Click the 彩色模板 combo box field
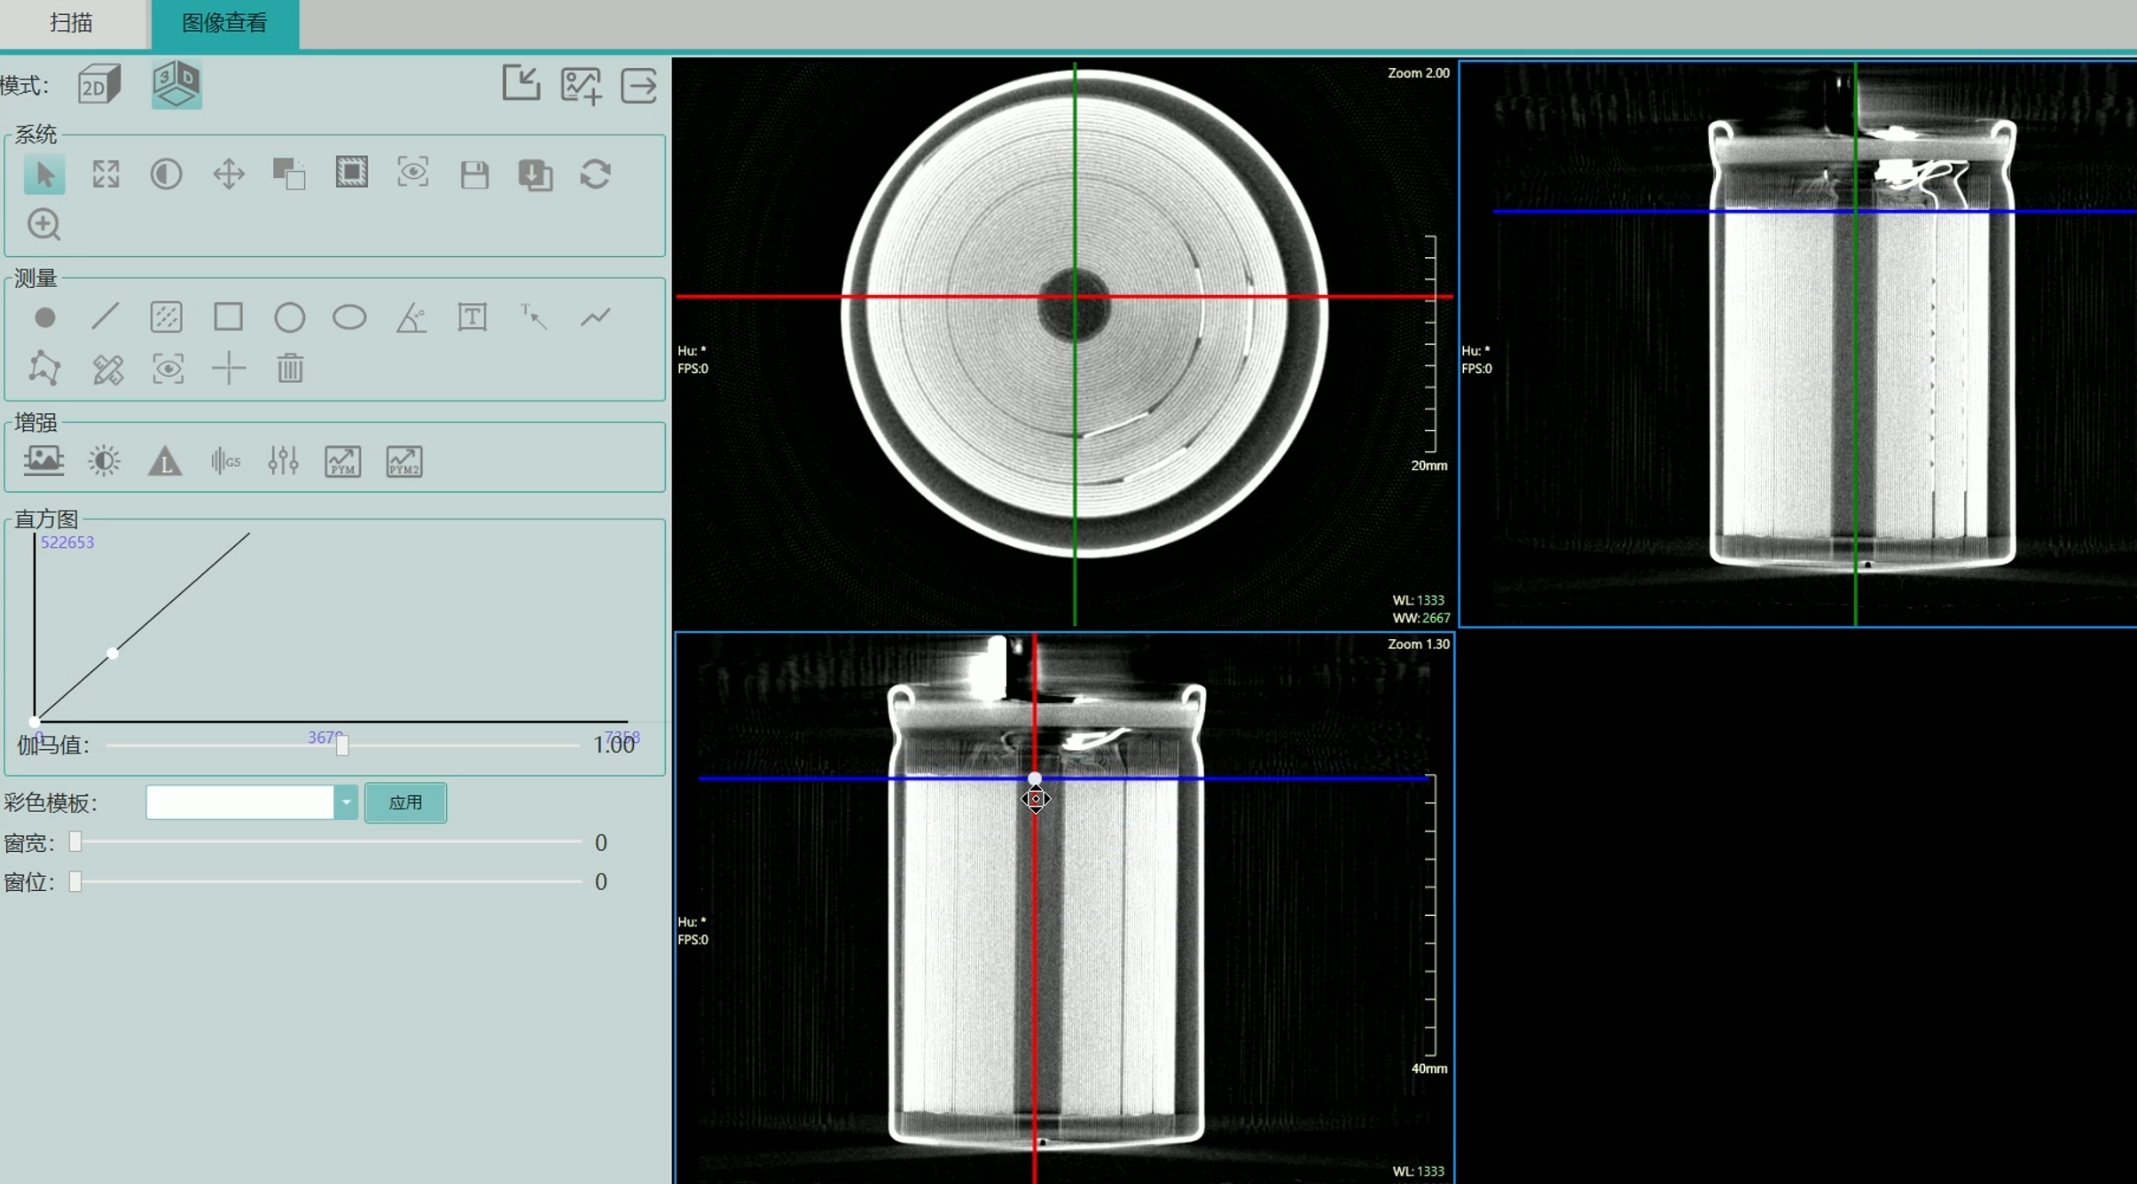Viewport: 2137px width, 1184px height. coord(240,802)
